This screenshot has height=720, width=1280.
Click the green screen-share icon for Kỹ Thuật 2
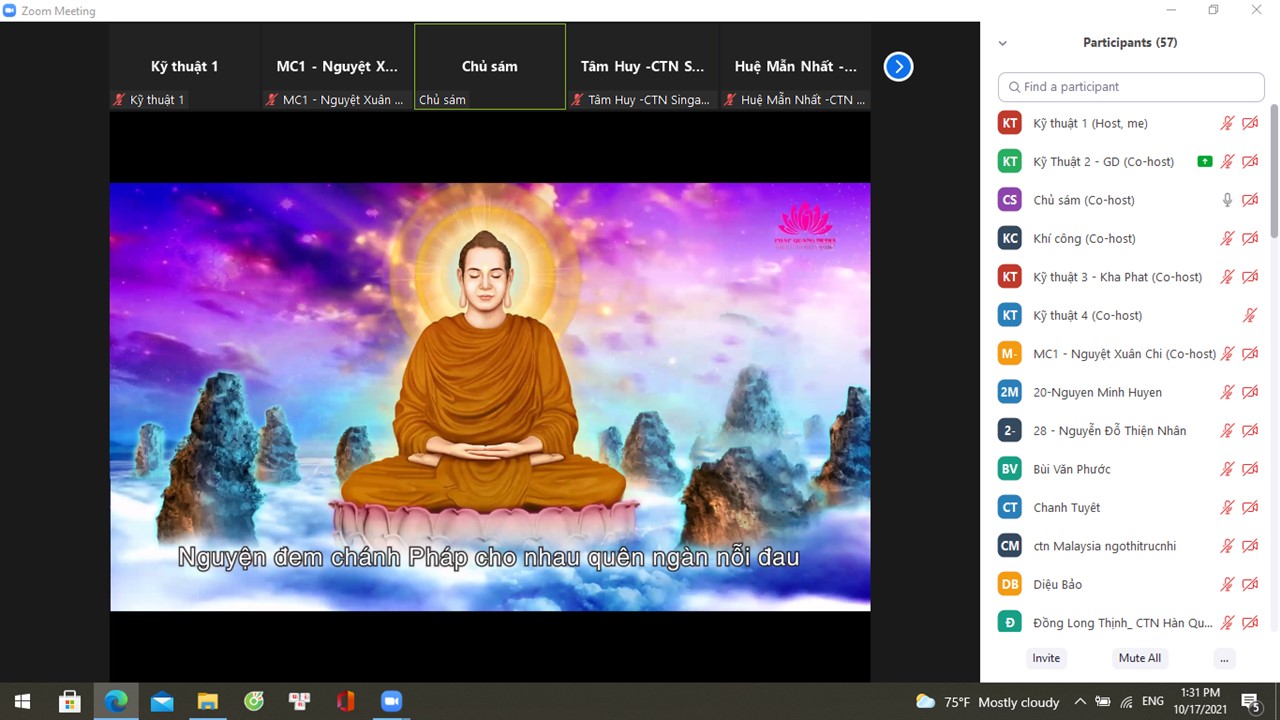click(x=1205, y=161)
